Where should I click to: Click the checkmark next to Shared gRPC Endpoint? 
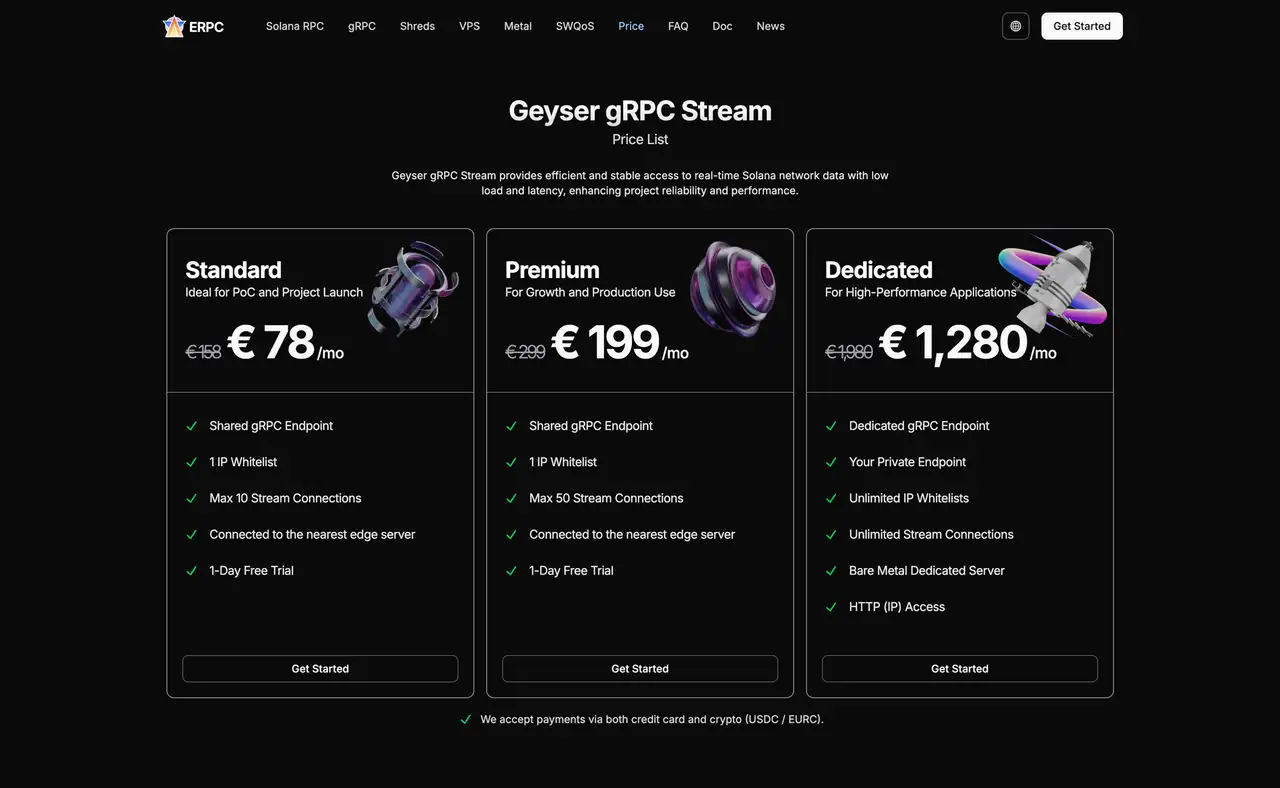[x=191, y=426]
